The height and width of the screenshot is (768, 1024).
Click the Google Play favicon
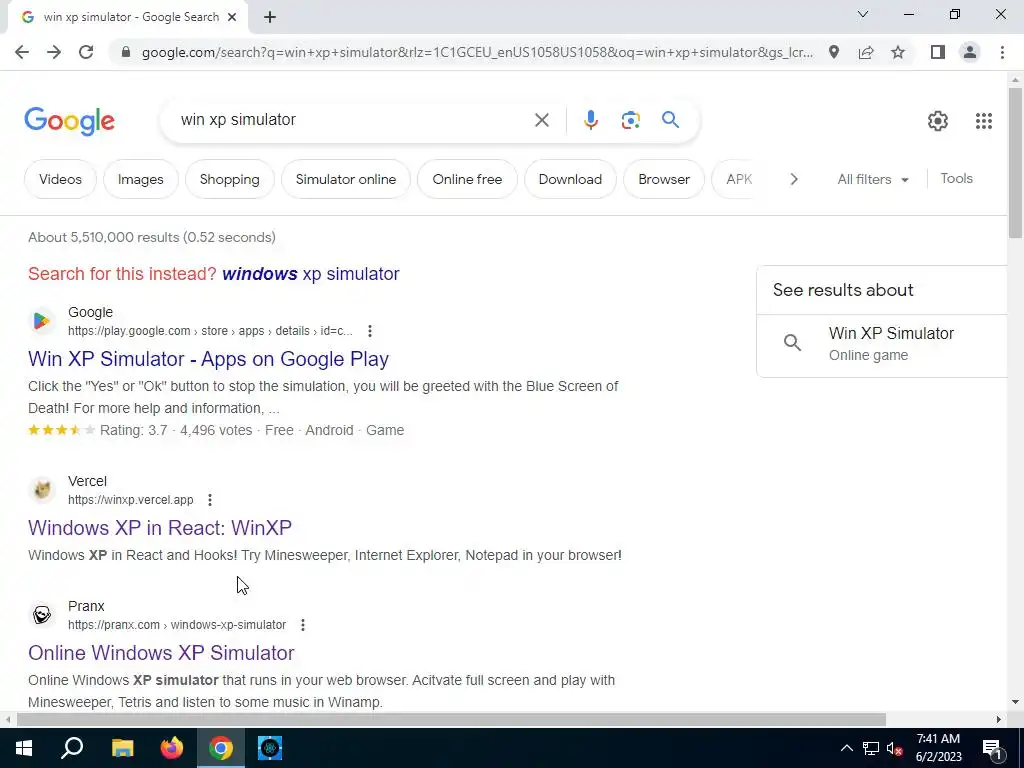coord(42,321)
